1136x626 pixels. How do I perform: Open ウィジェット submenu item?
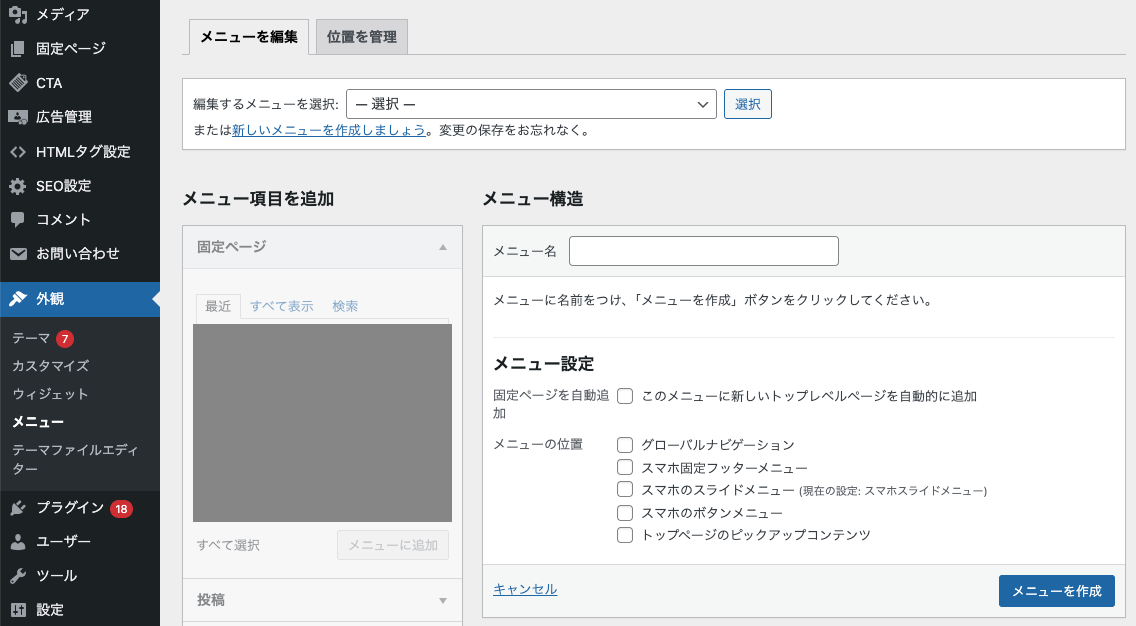pyautogui.click(x=50, y=394)
